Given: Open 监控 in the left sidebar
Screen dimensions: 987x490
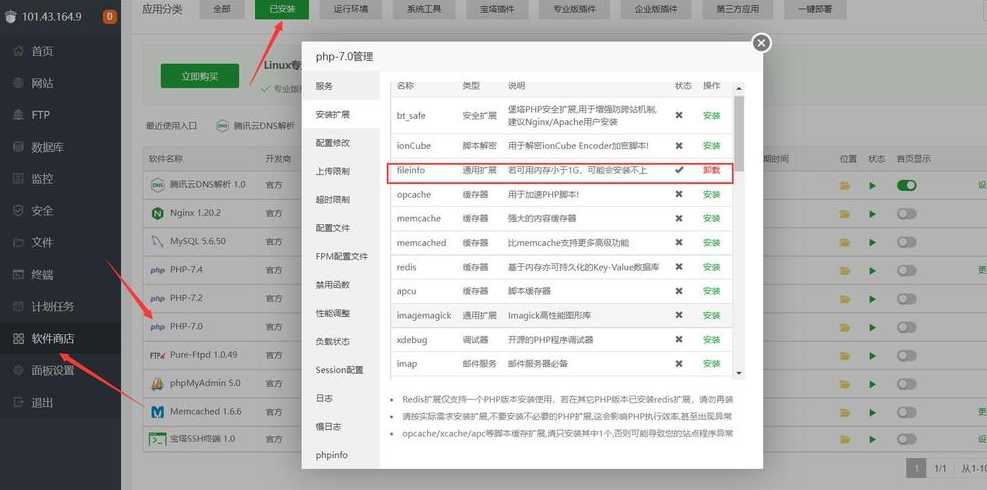Looking at the screenshot, I should coord(42,179).
